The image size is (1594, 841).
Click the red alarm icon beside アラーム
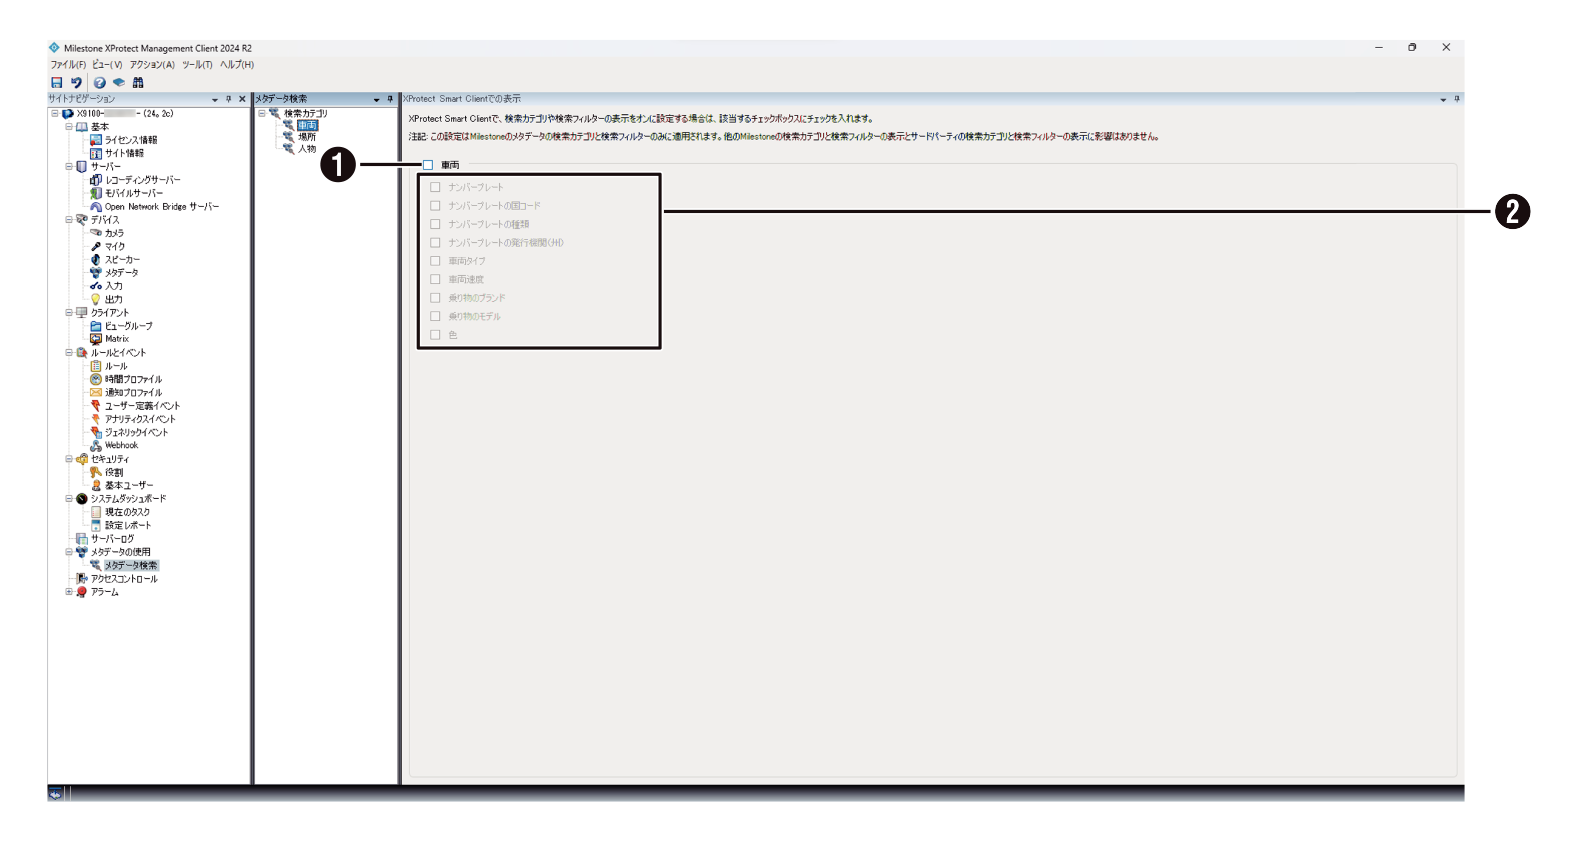tap(82, 592)
